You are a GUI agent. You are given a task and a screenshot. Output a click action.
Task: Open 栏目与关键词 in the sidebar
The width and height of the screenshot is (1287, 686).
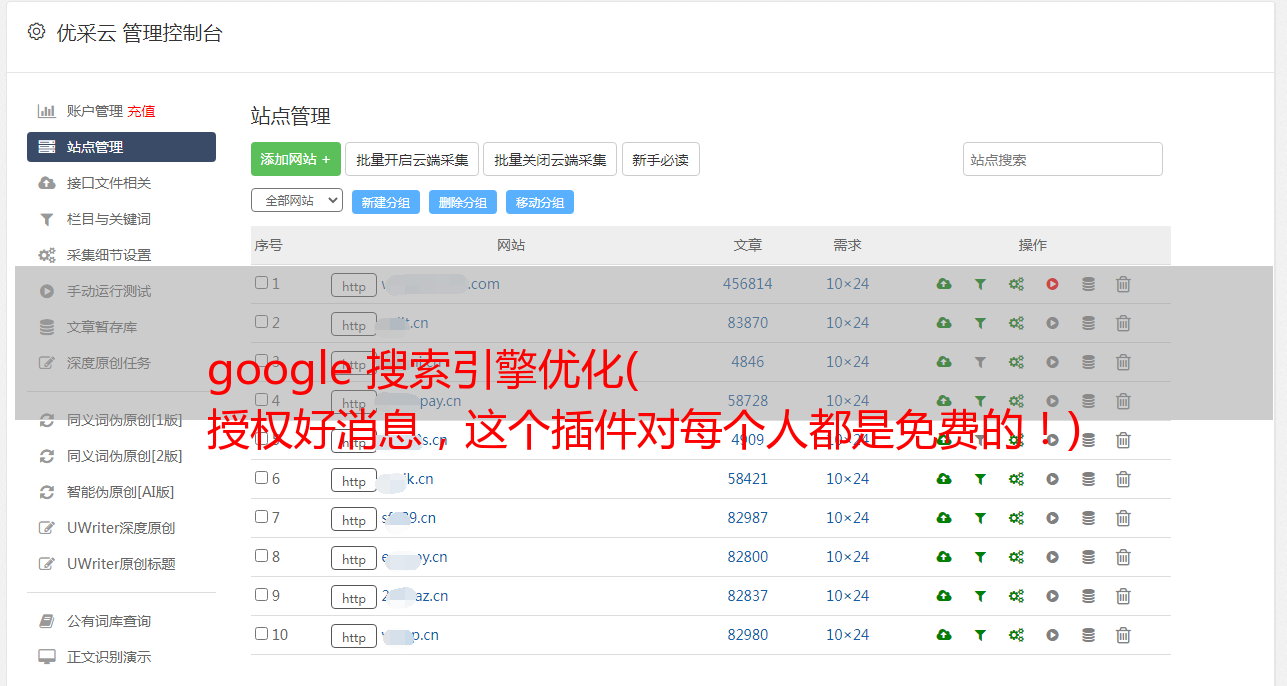[x=109, y=219]
